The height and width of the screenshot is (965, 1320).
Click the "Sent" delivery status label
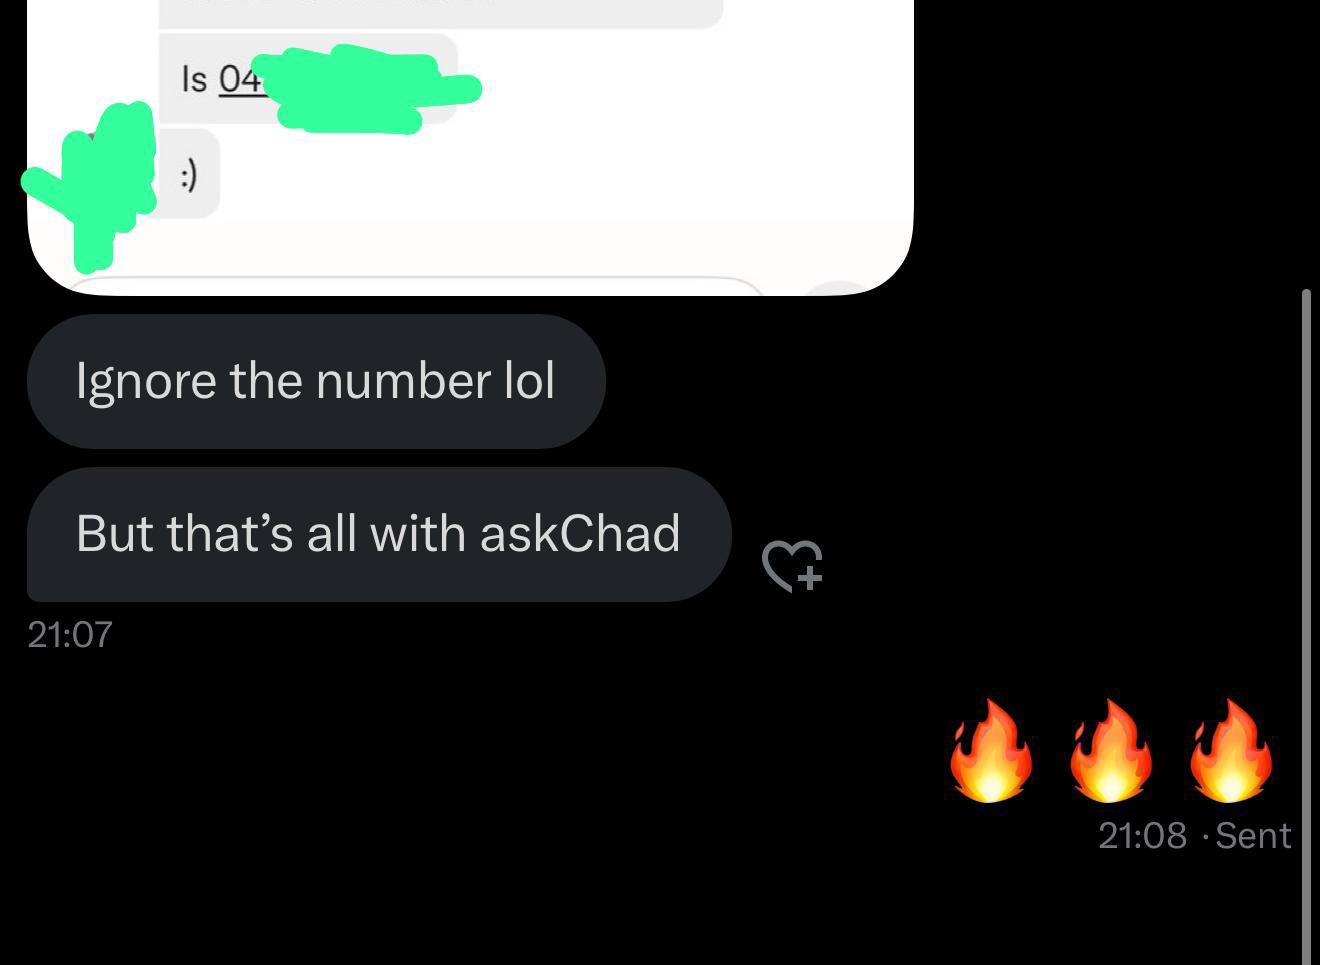coord(1253,835)
